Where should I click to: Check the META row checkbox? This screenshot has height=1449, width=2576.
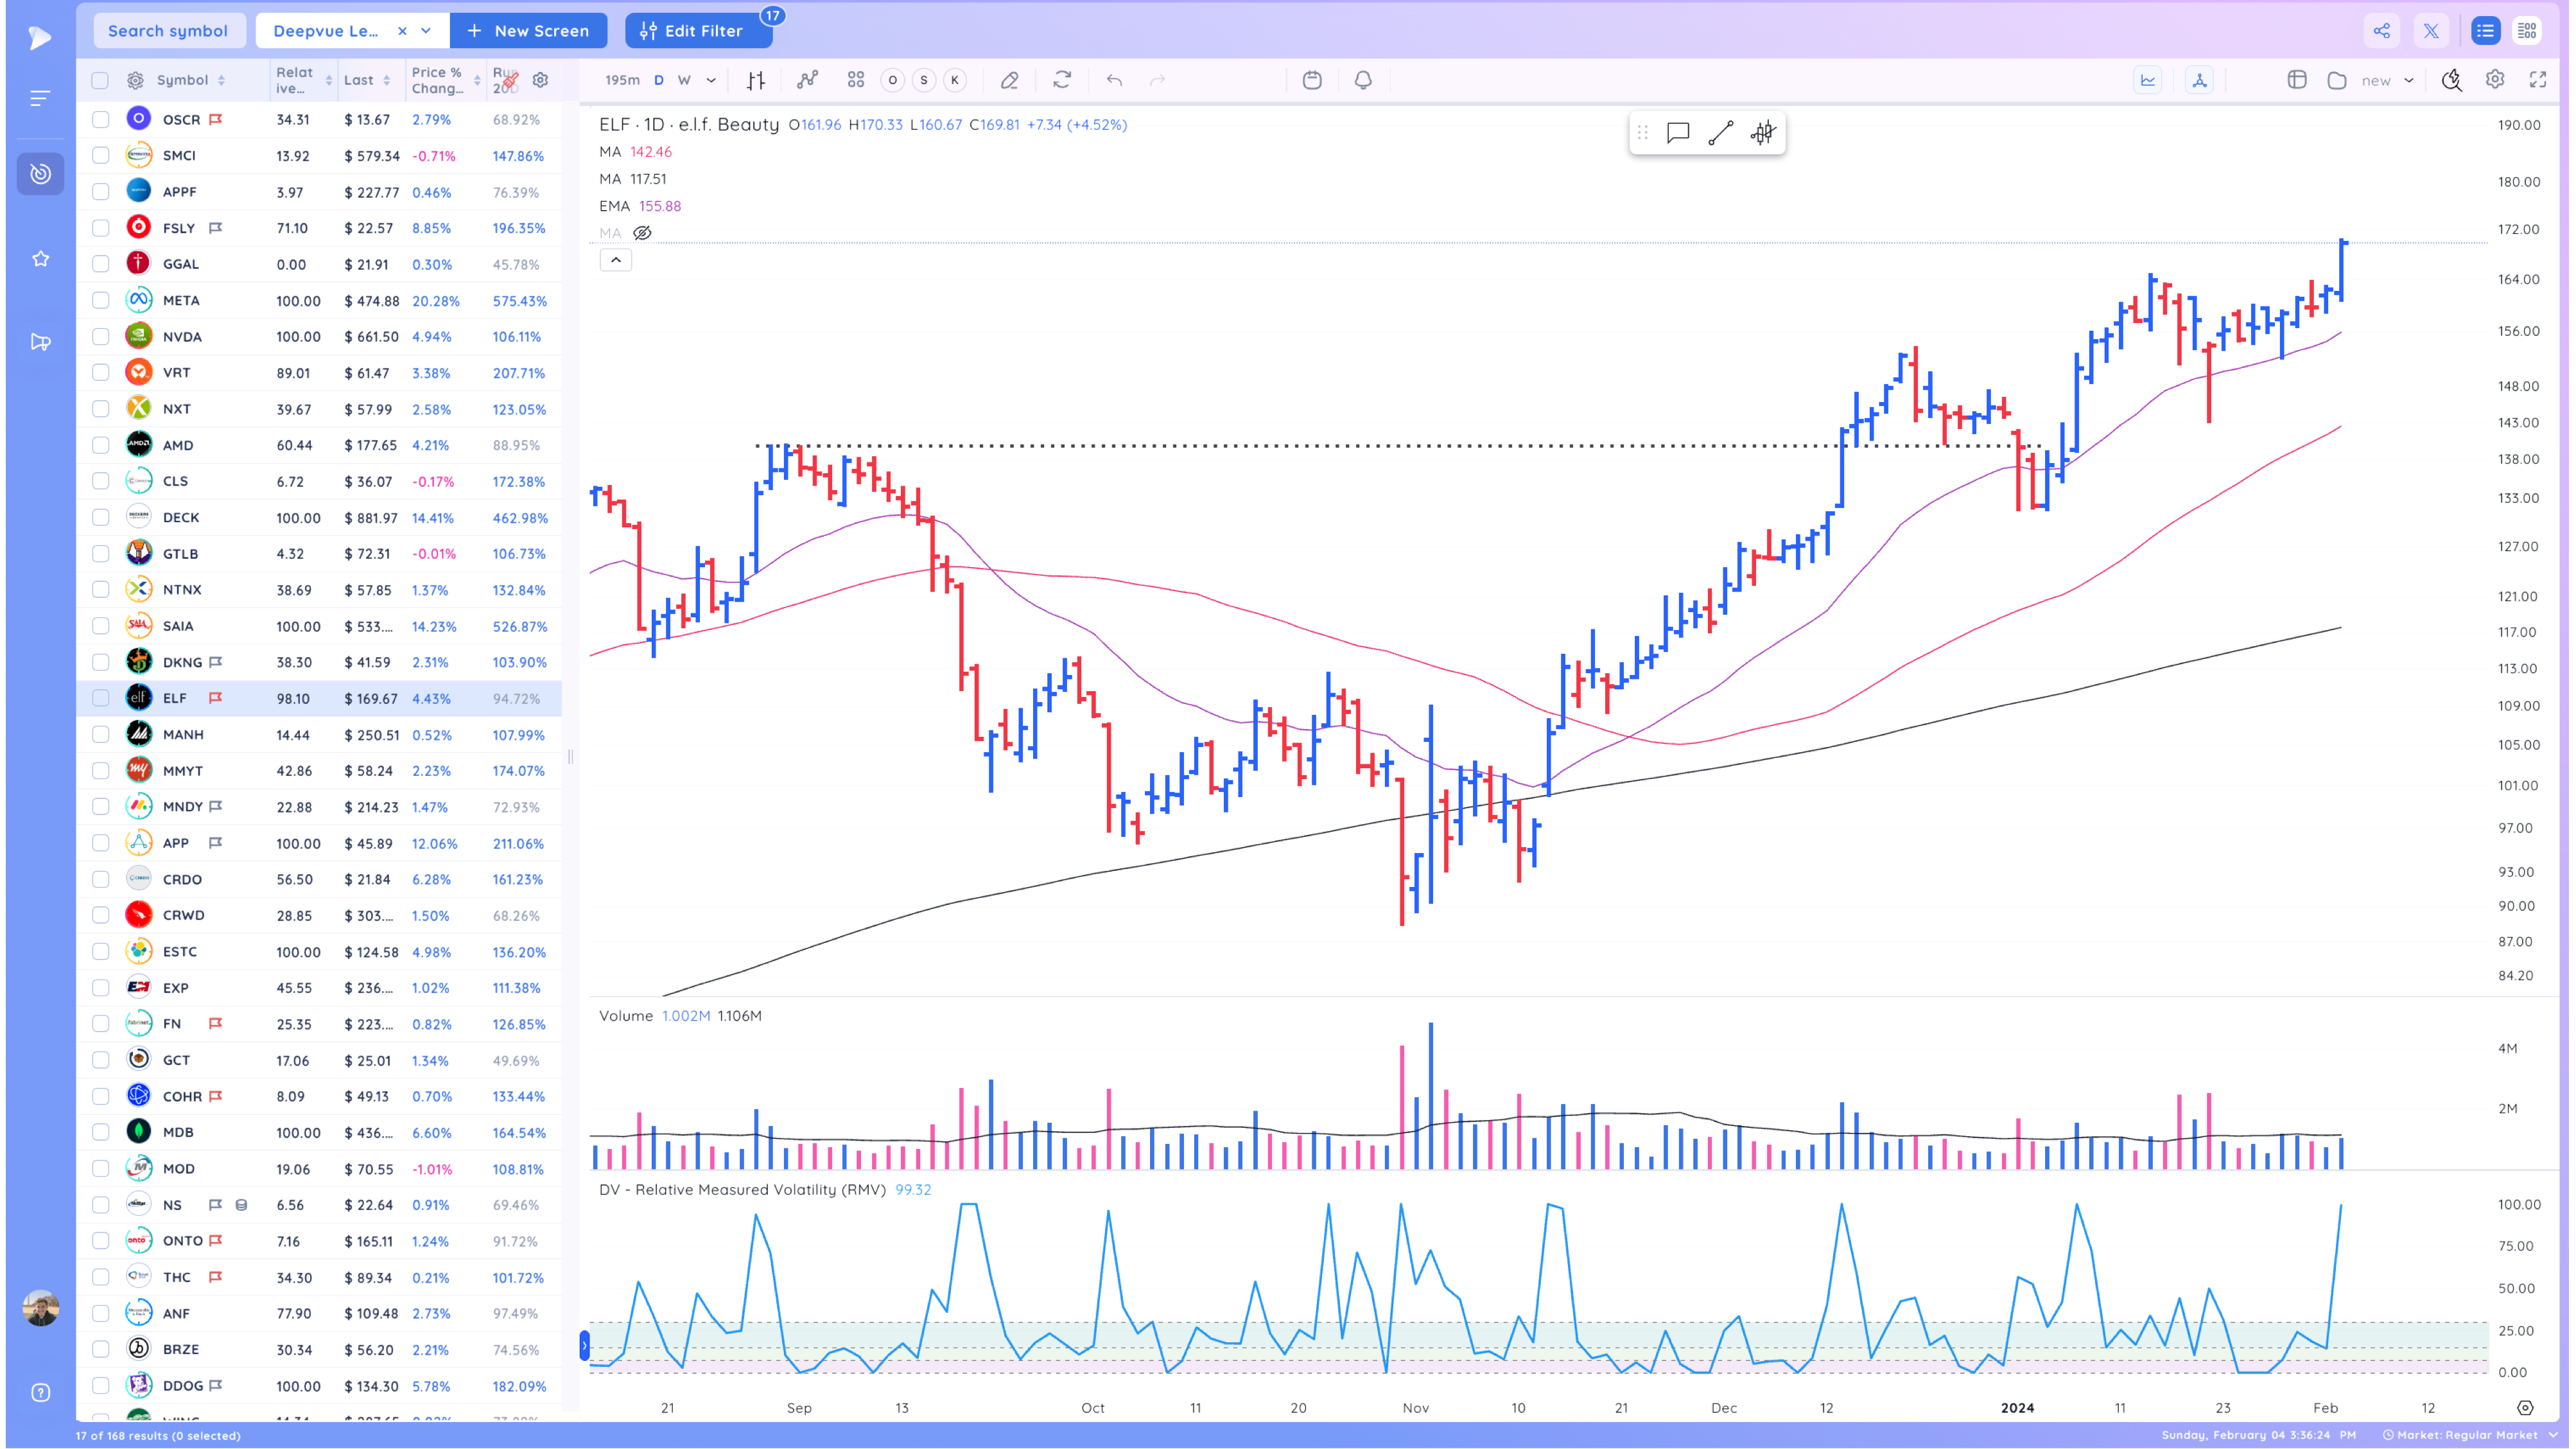pos(100,300)
